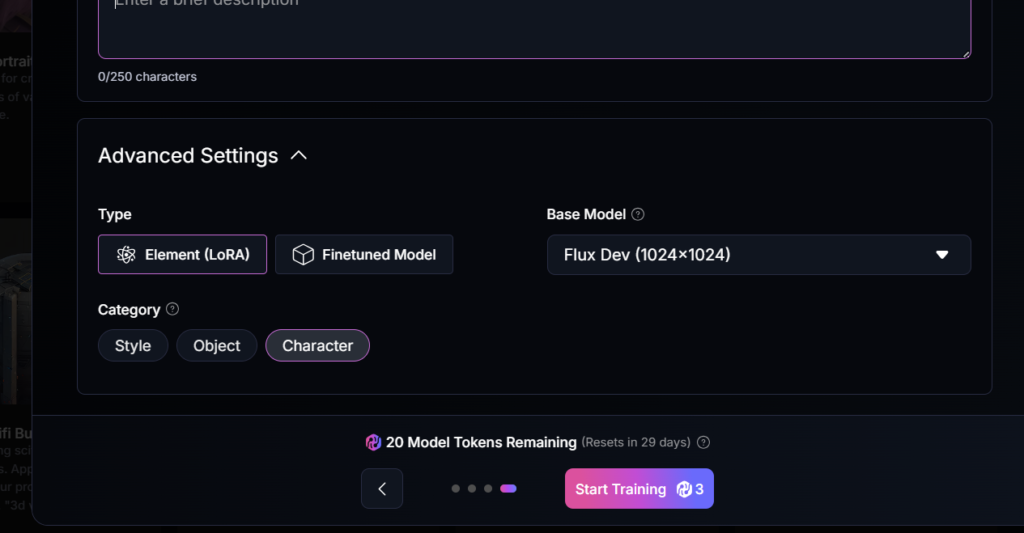The height and width of the screenshot is (533, 1024).
Task: Click the token icon in Start Training
Action: pyautogui.click(x=684, y=489)
